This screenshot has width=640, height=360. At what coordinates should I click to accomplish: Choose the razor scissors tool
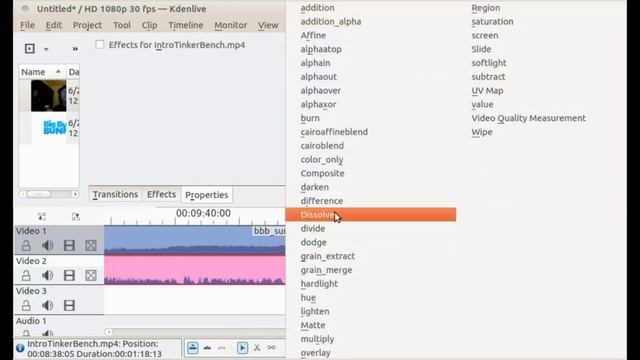(257, 348)
